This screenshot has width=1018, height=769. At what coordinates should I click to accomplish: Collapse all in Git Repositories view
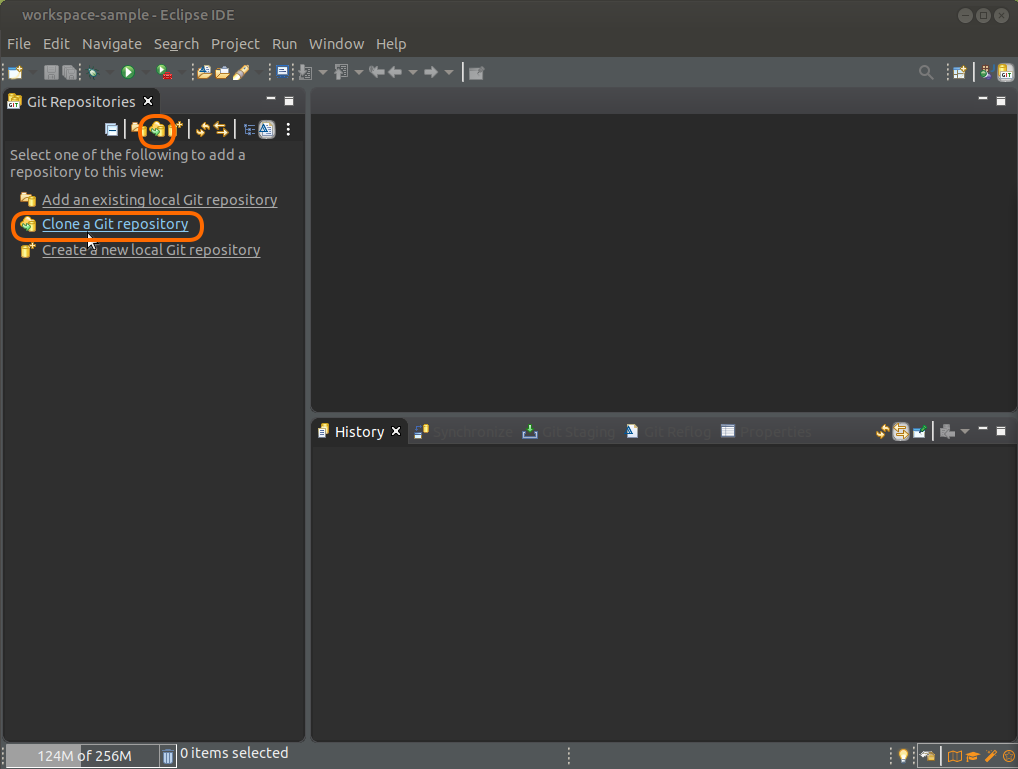pyautogui.click(x=111, y=129)
